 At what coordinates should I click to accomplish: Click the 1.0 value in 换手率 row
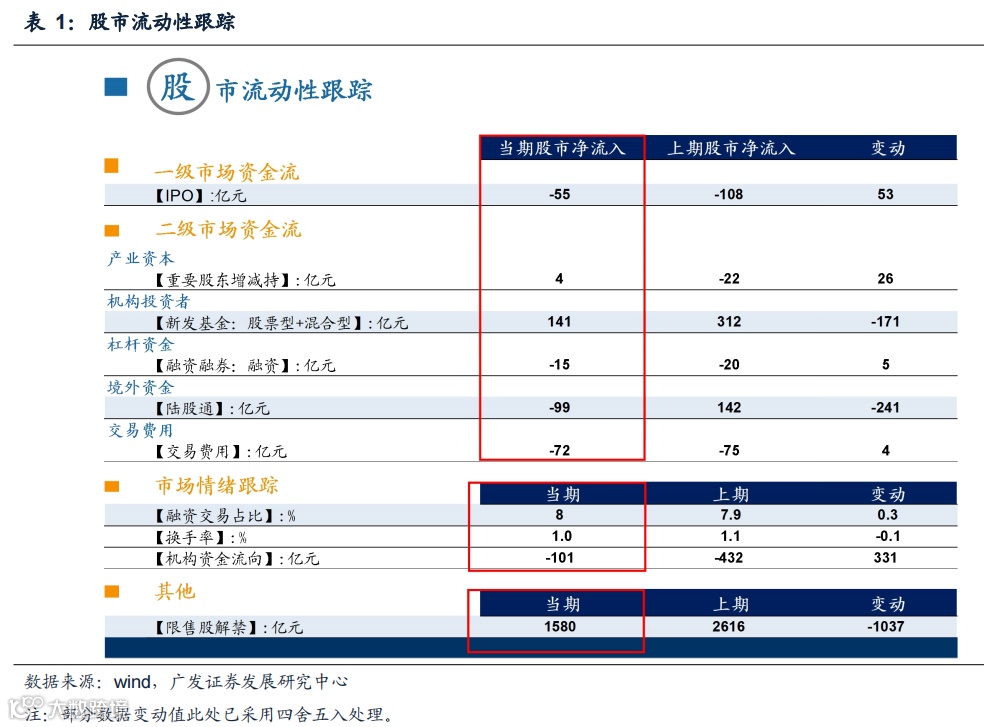[562, 536]
